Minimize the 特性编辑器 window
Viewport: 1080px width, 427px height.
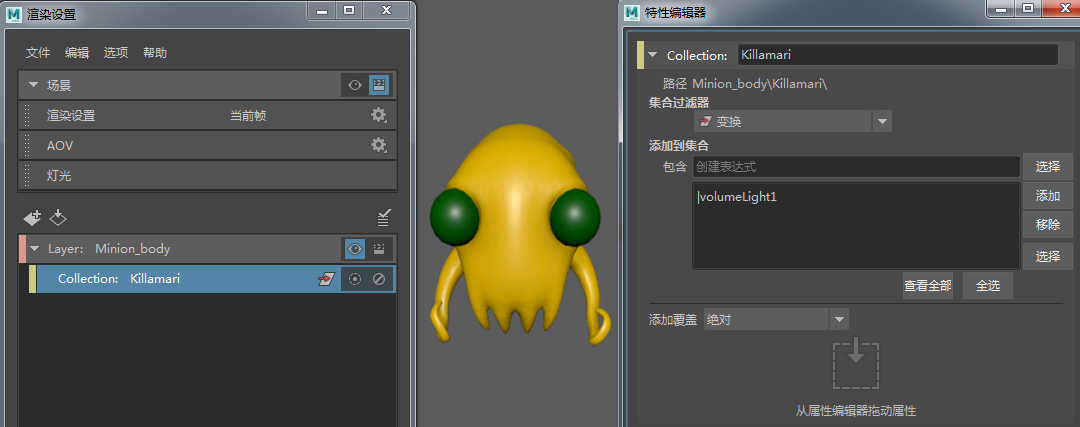click(1002, 8)
